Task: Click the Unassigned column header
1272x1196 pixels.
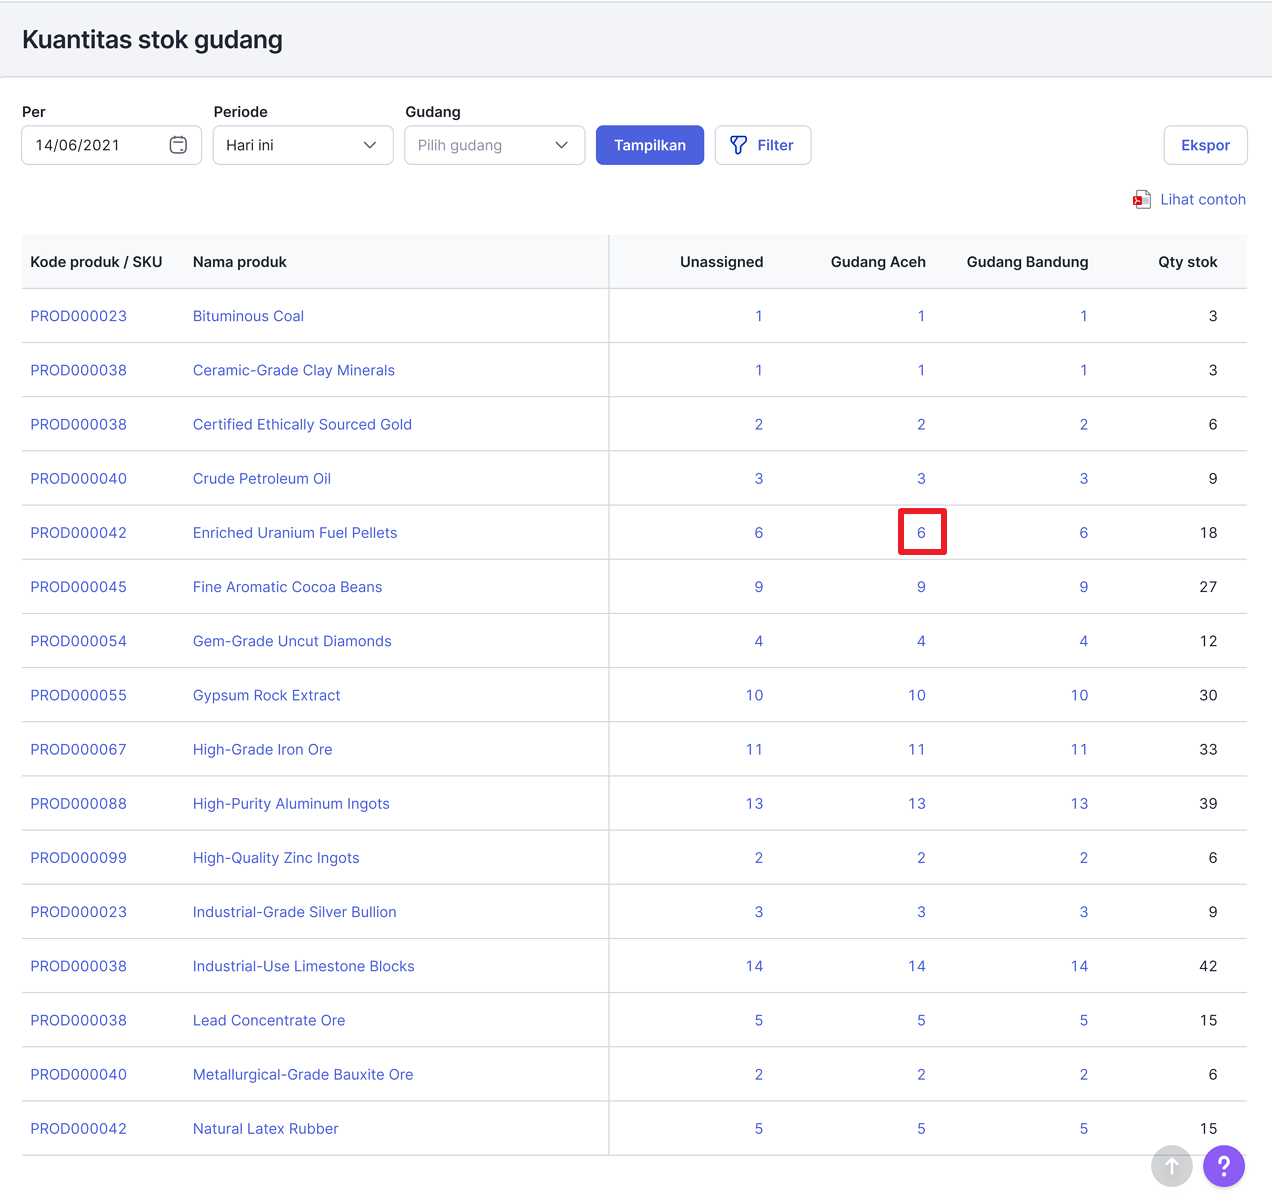Action: 722,262
